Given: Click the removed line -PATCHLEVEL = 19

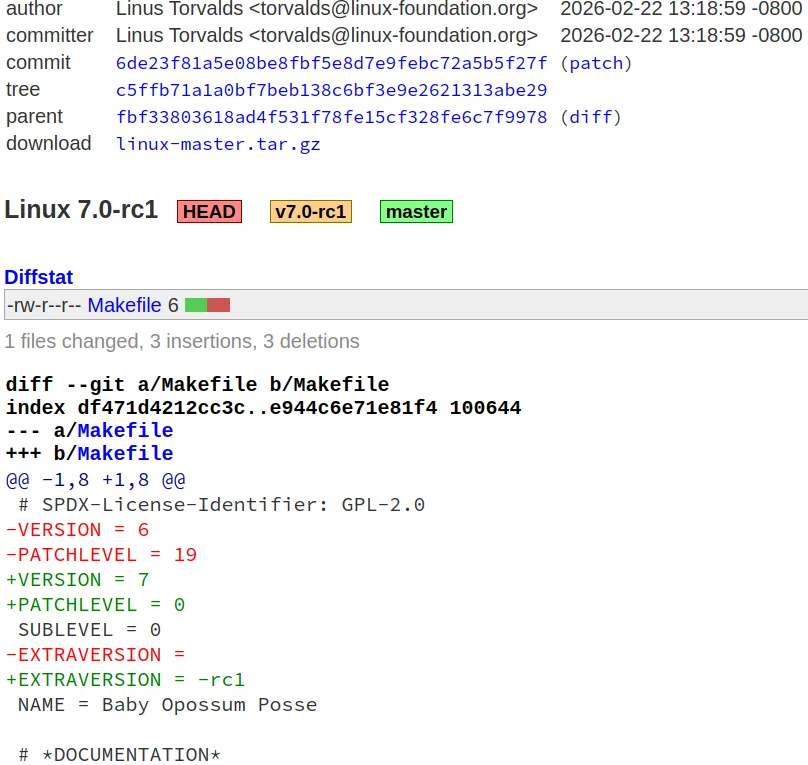Looking at the screenshot, I should coord(102,555).
